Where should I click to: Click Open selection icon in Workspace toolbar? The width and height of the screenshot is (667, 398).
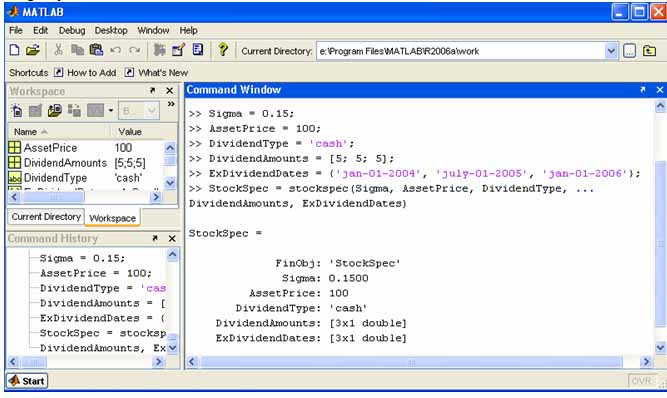(x=35, y=111)
